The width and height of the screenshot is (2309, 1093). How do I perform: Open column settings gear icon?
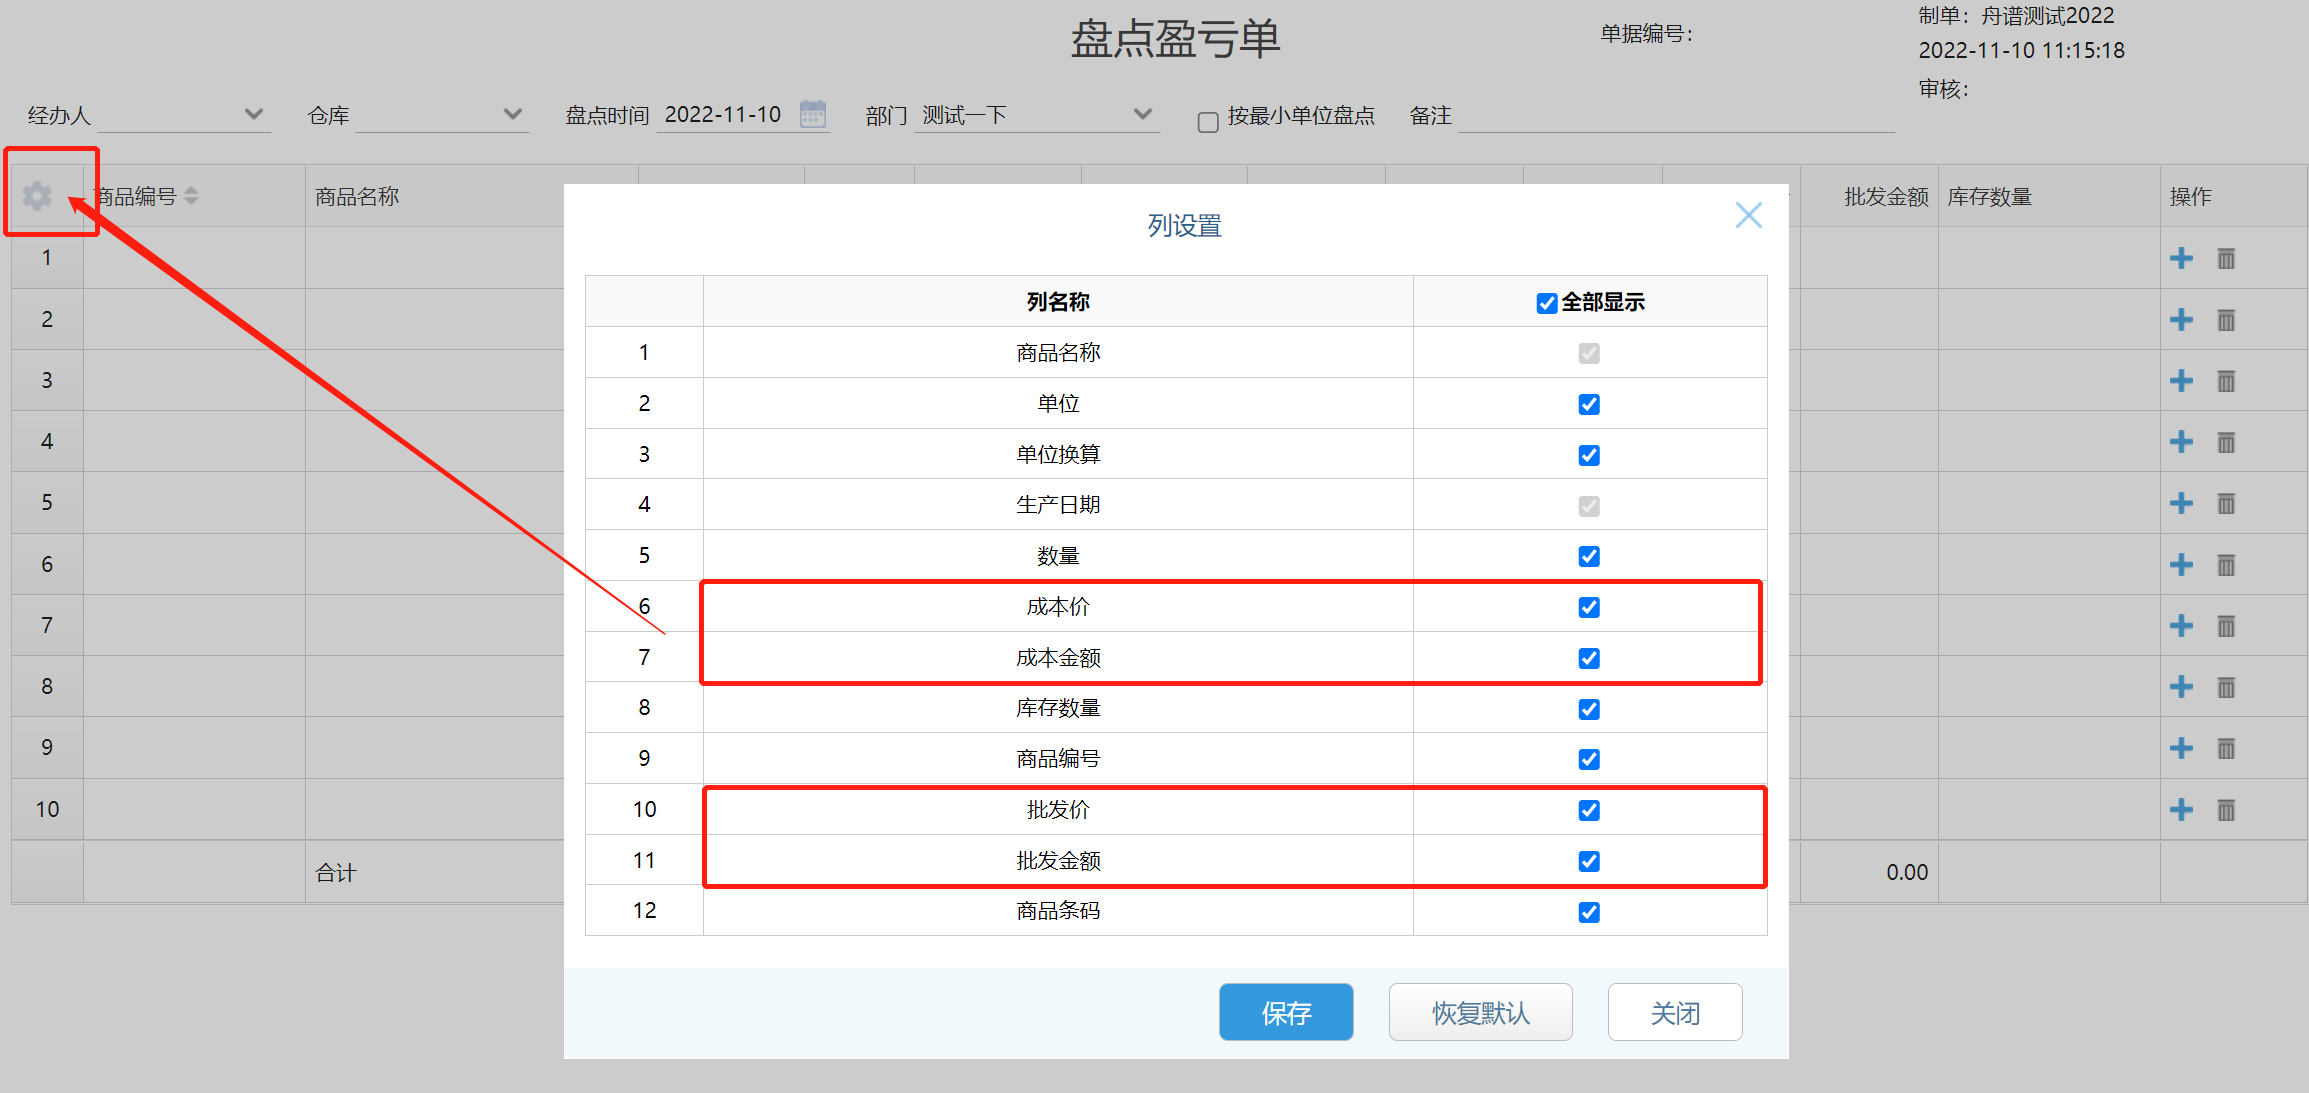pyautogui.click(x=37, y=196)
